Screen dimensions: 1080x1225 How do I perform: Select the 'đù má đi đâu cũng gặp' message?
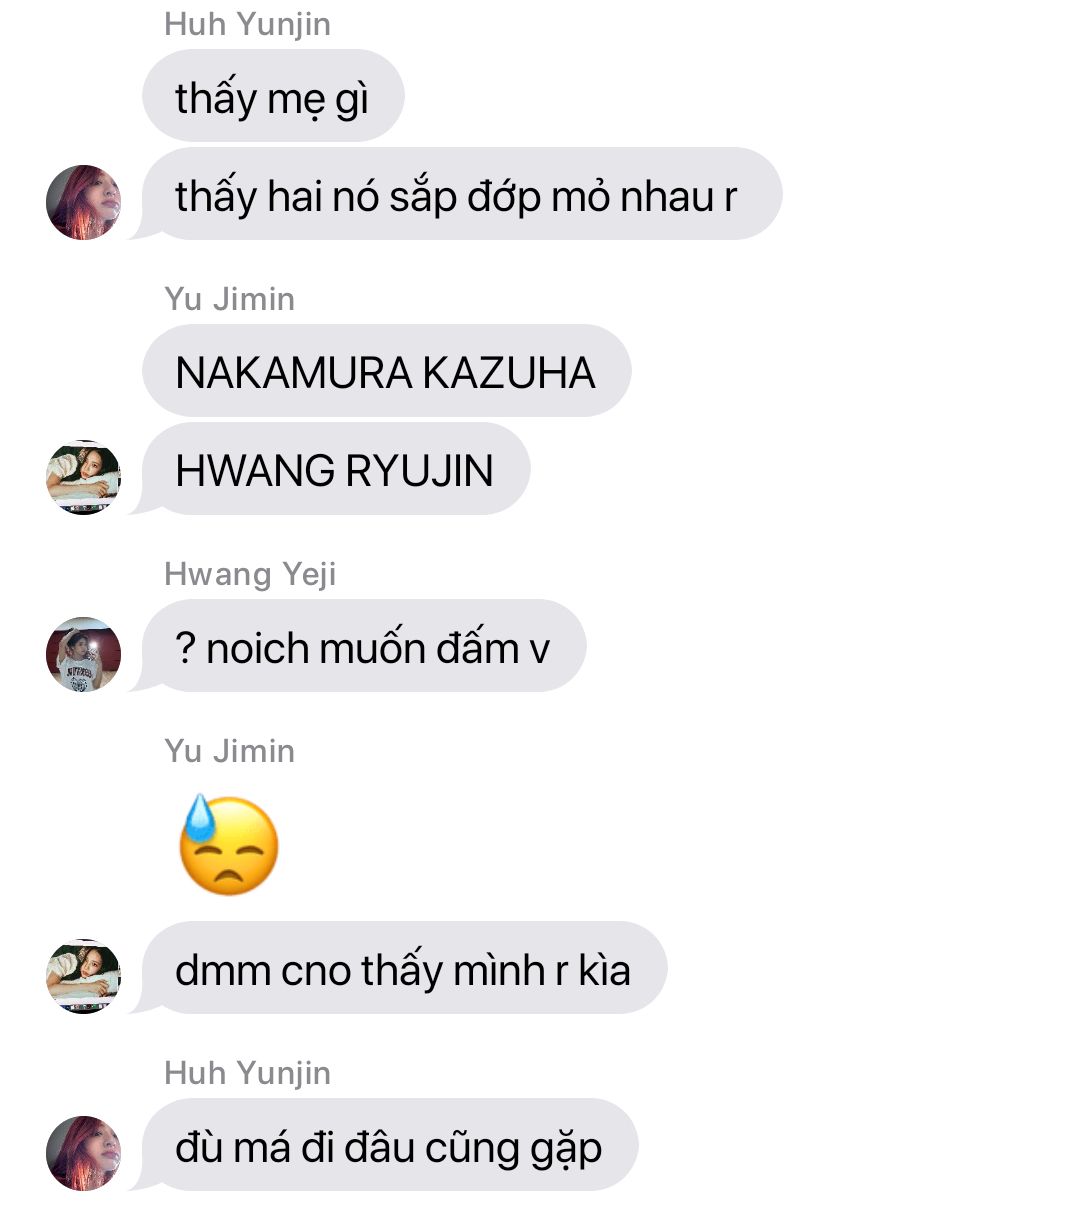[x=390, y=1145]
